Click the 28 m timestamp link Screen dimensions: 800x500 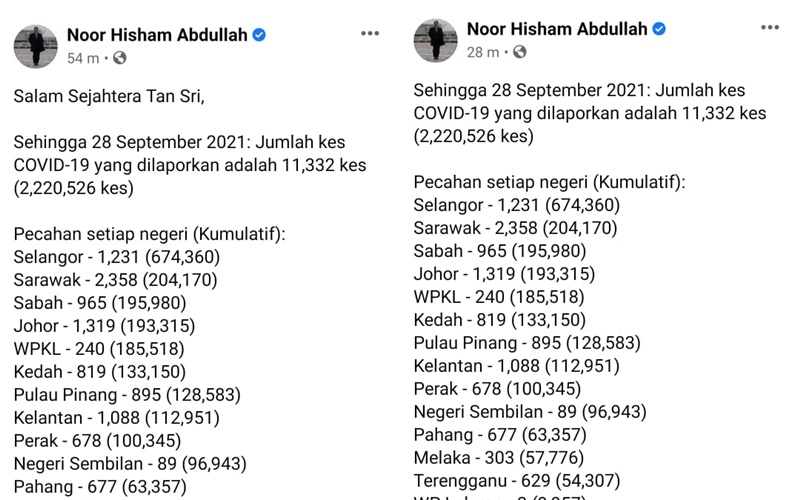[x=483, y=52]
